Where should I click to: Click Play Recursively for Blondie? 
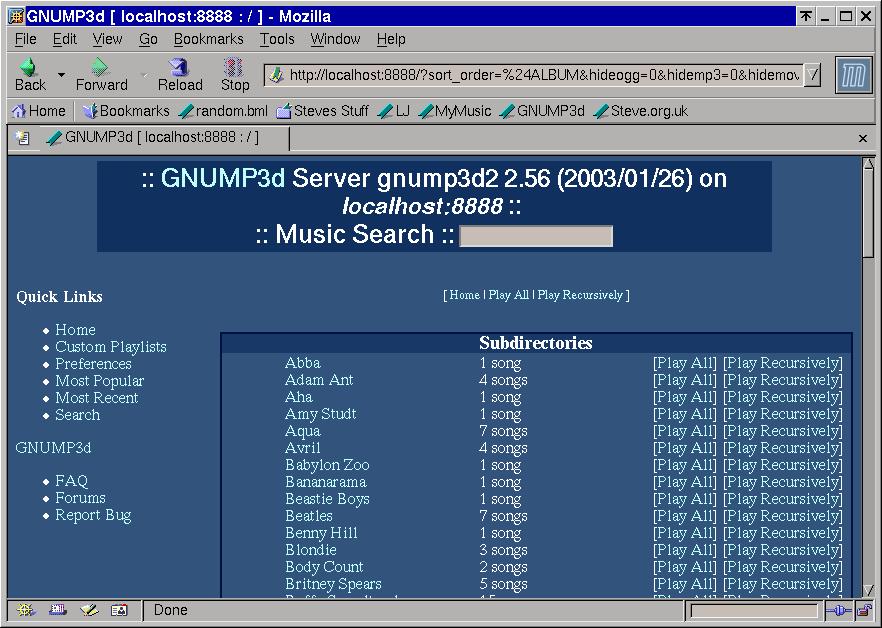point(782,550)
